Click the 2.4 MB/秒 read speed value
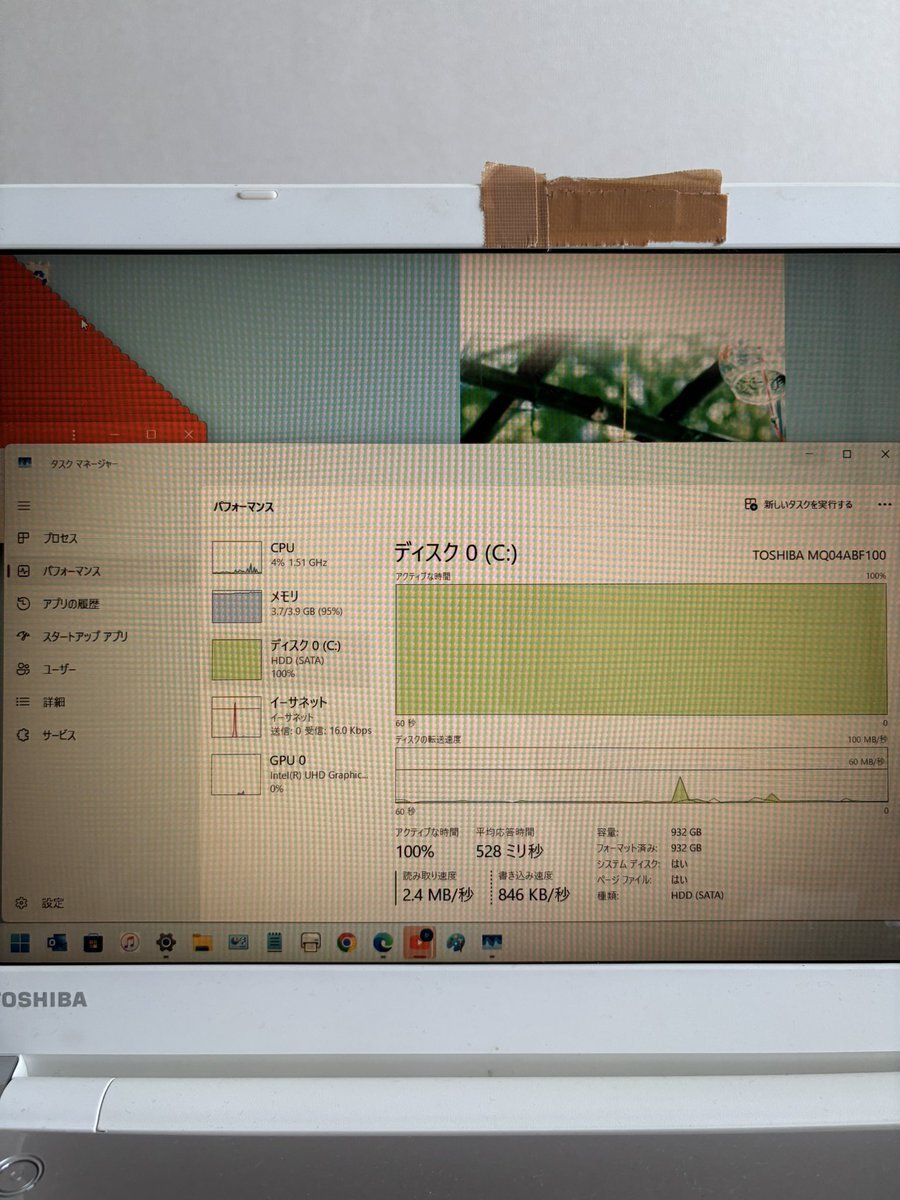The image size is (900, 1200). pos(437,894)
